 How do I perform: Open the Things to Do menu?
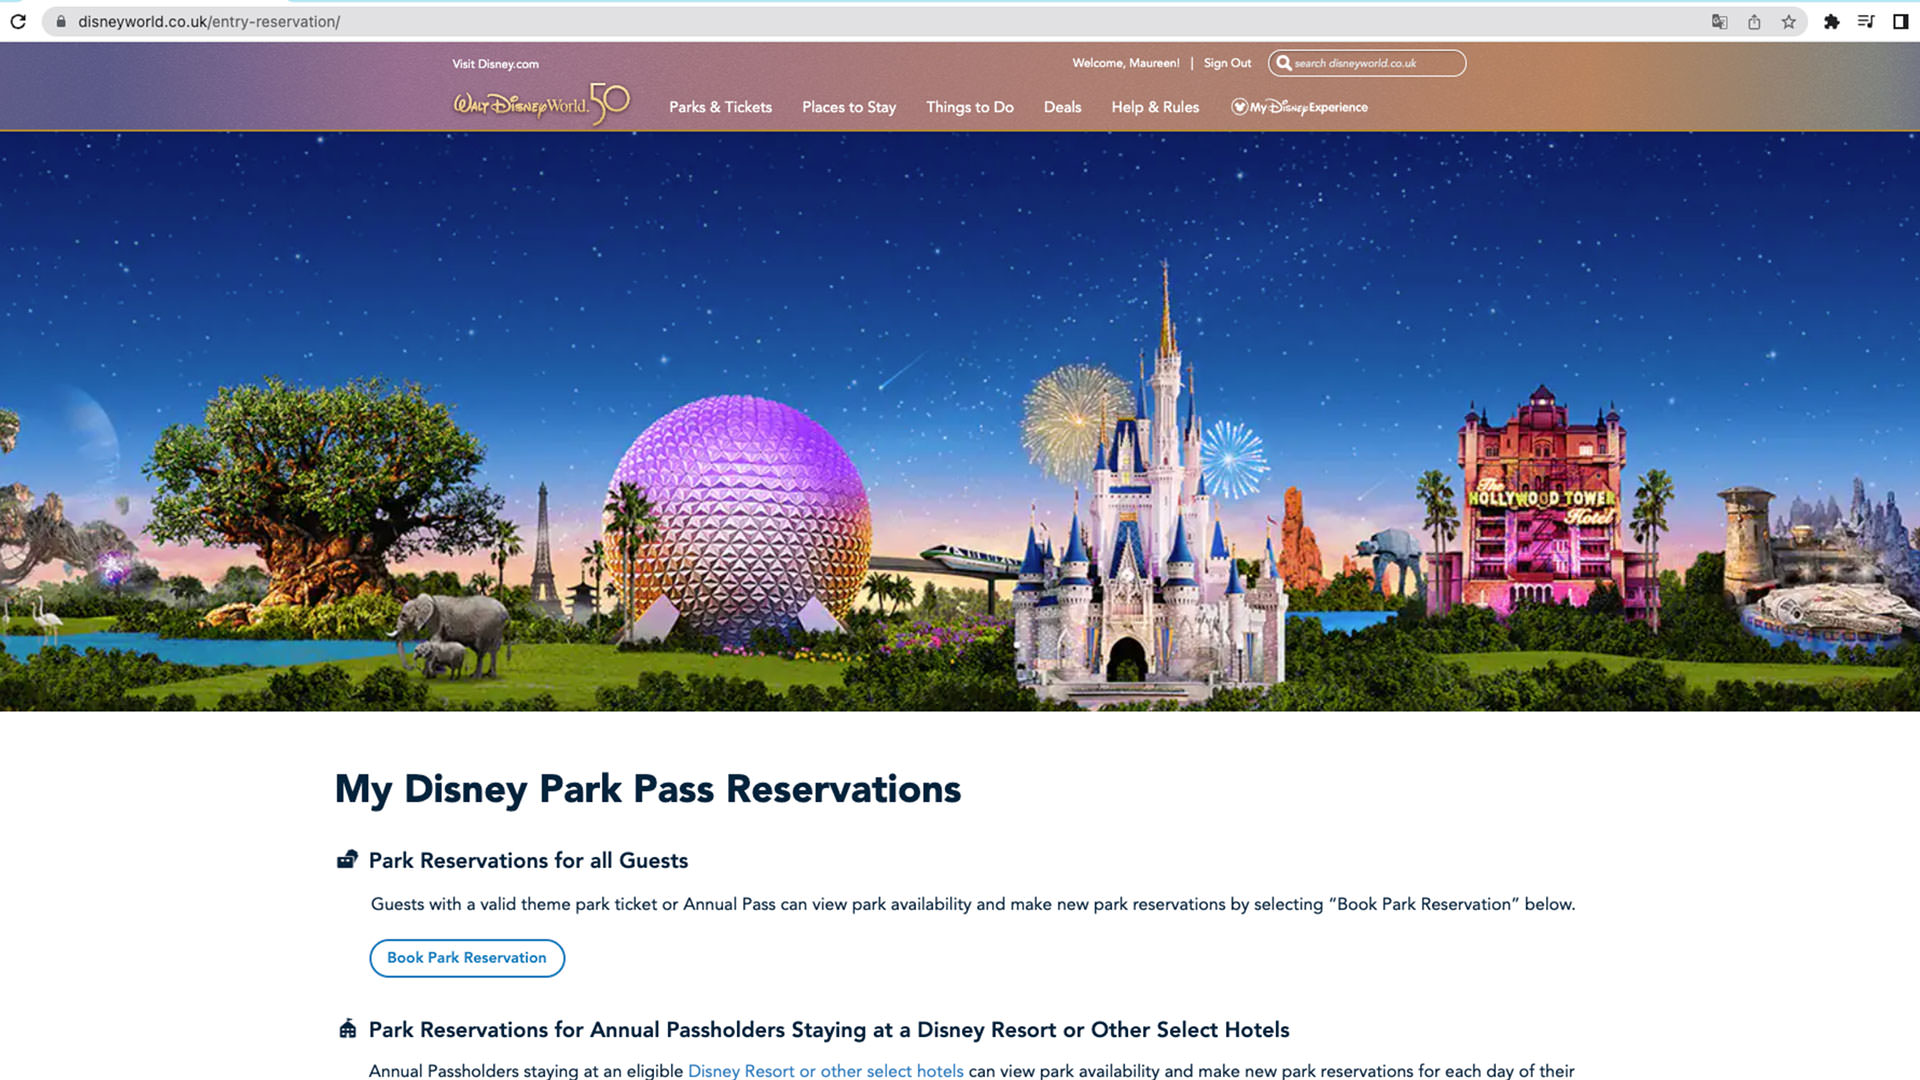click(x=969, y=107)
